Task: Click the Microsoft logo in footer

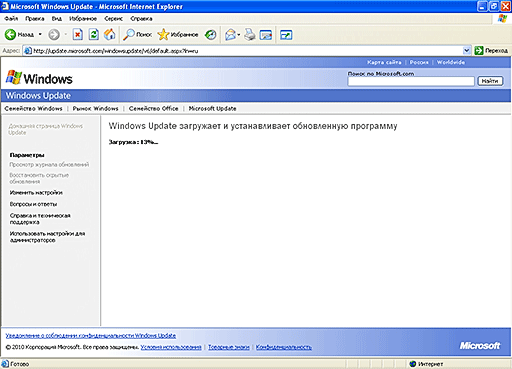Action: tap(480, 346)
